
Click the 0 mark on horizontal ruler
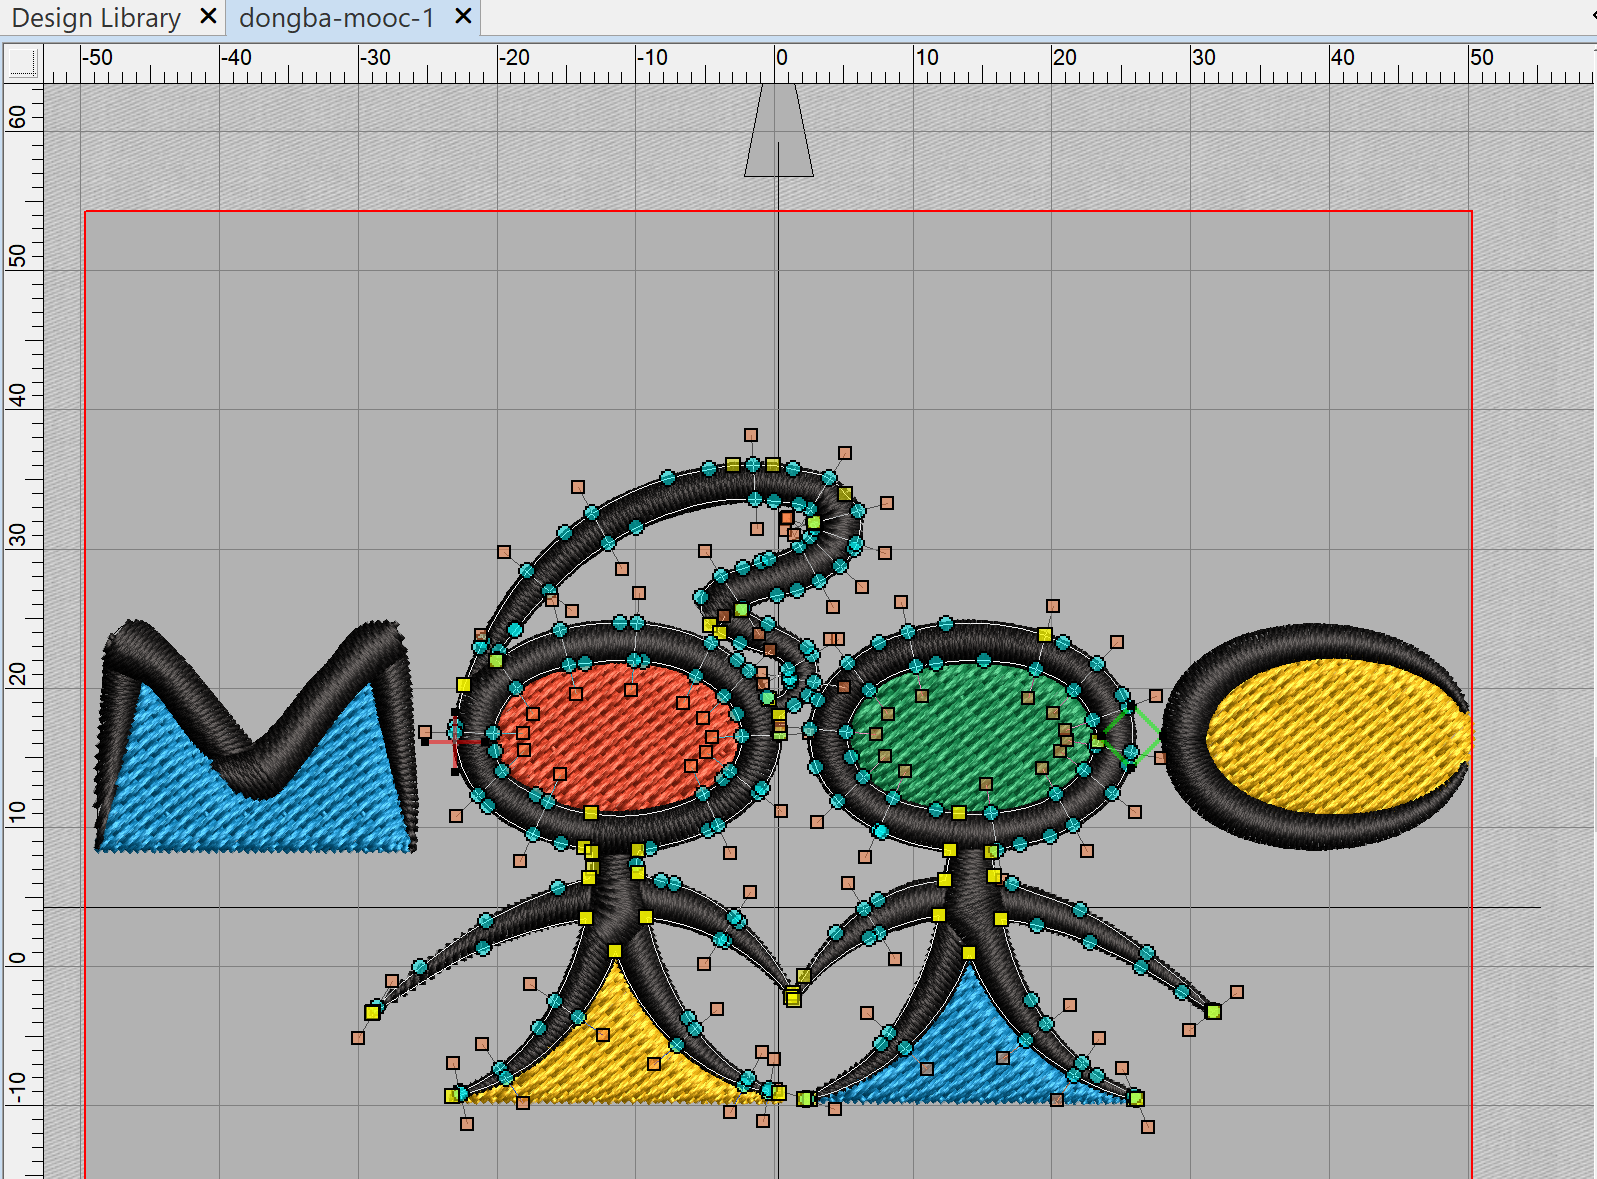[781, 58]
